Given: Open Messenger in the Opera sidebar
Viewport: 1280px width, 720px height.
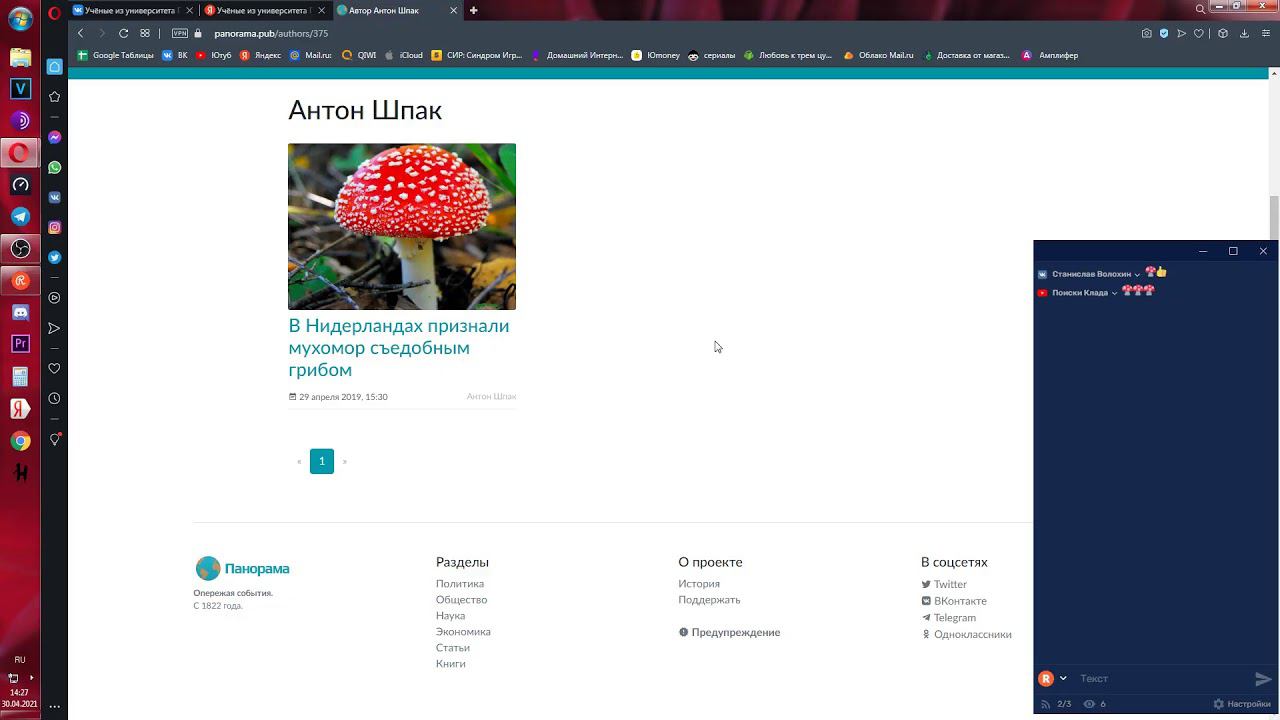Looking at the screenshot, I should [55, 137].
